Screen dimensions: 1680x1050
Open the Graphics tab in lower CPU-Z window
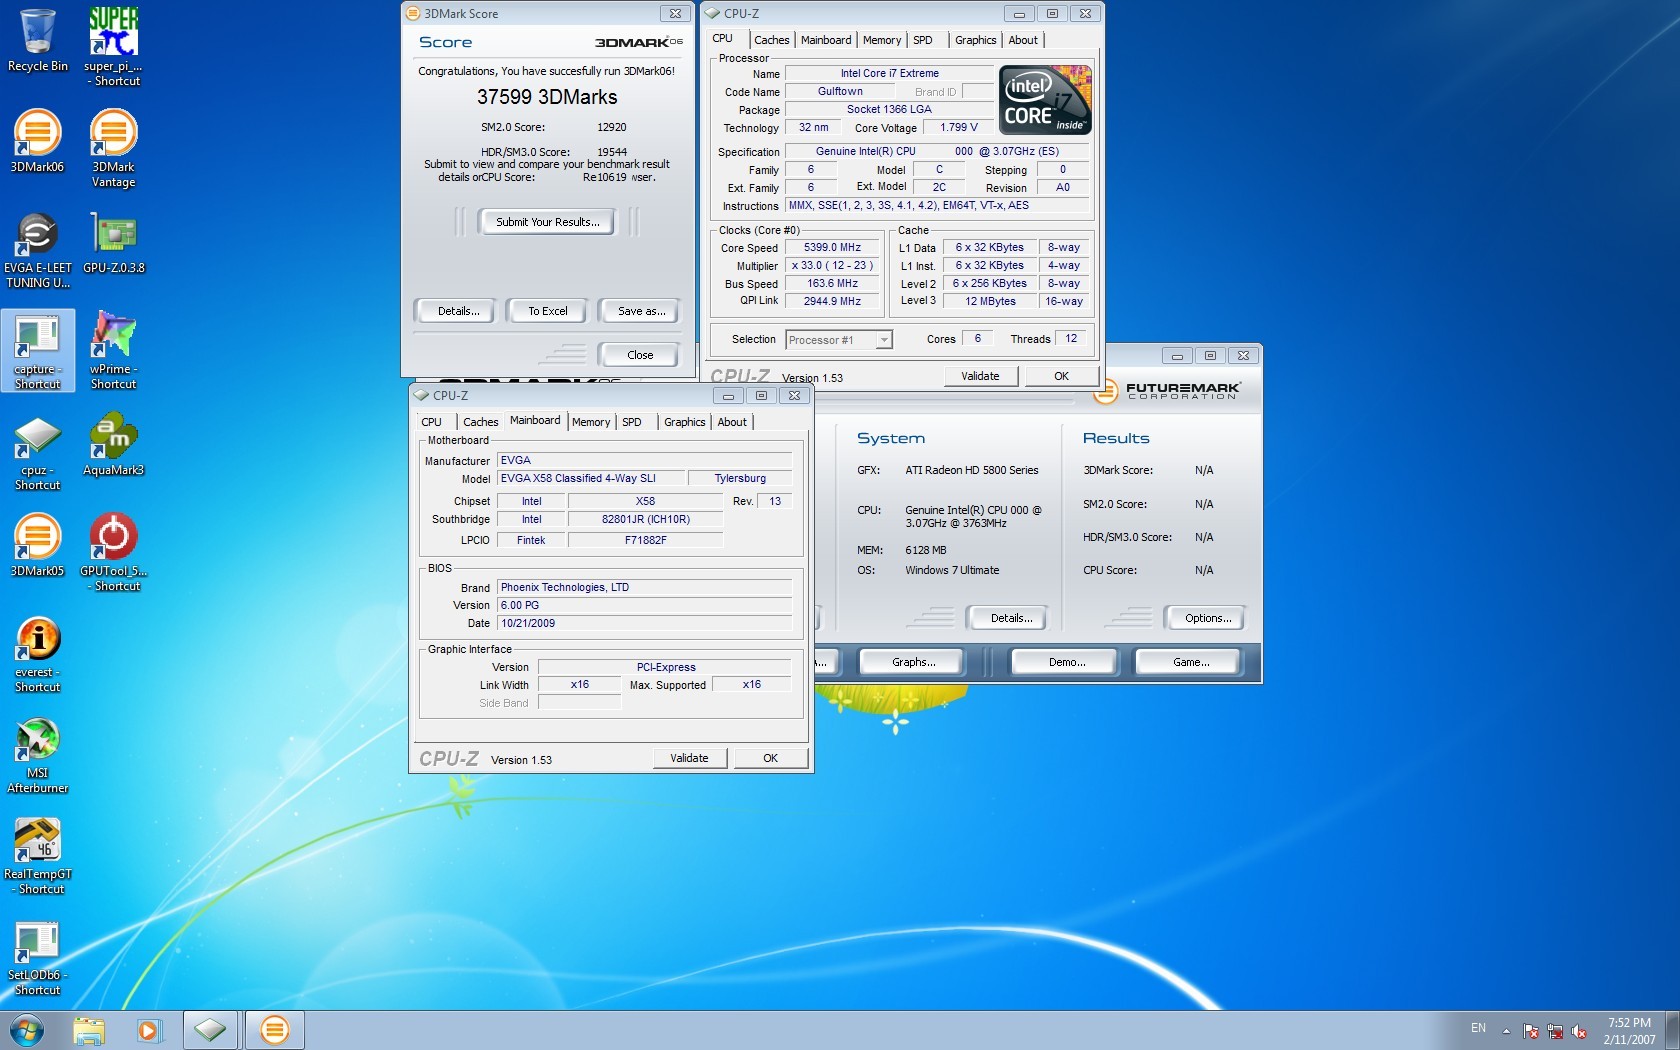point(684,422)
